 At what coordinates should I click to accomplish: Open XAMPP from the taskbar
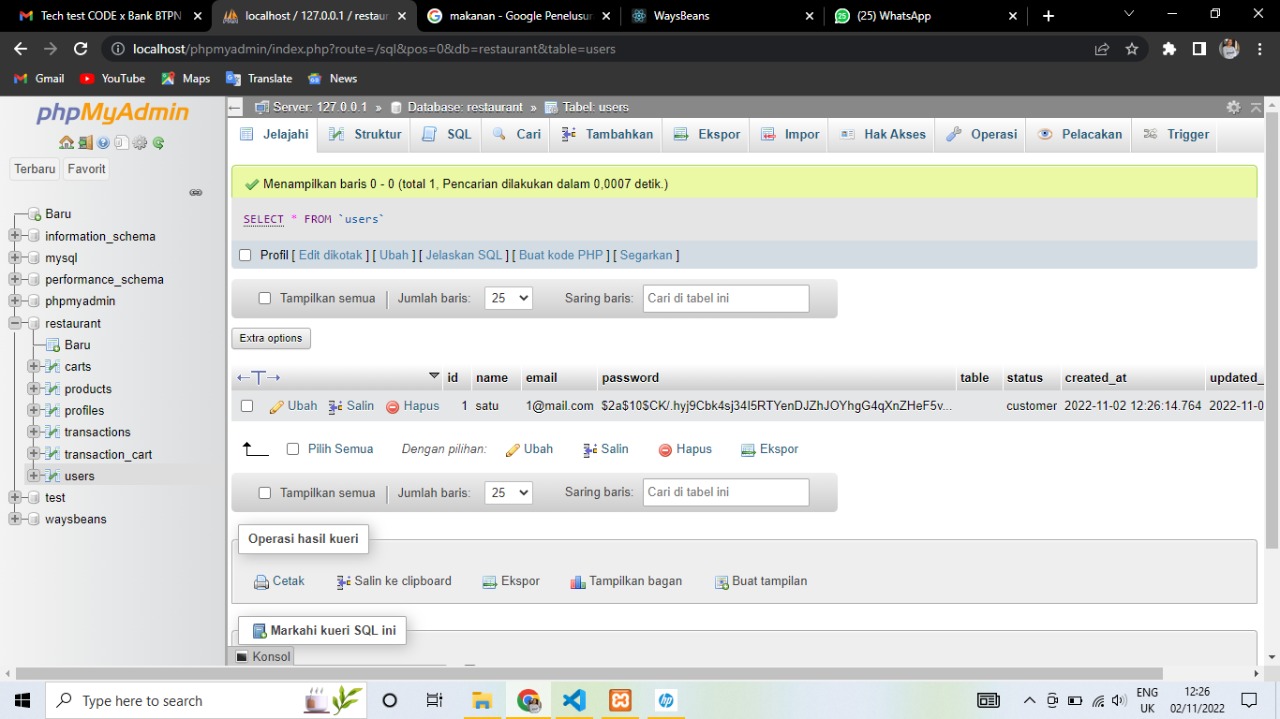click(x=620, y=700)
